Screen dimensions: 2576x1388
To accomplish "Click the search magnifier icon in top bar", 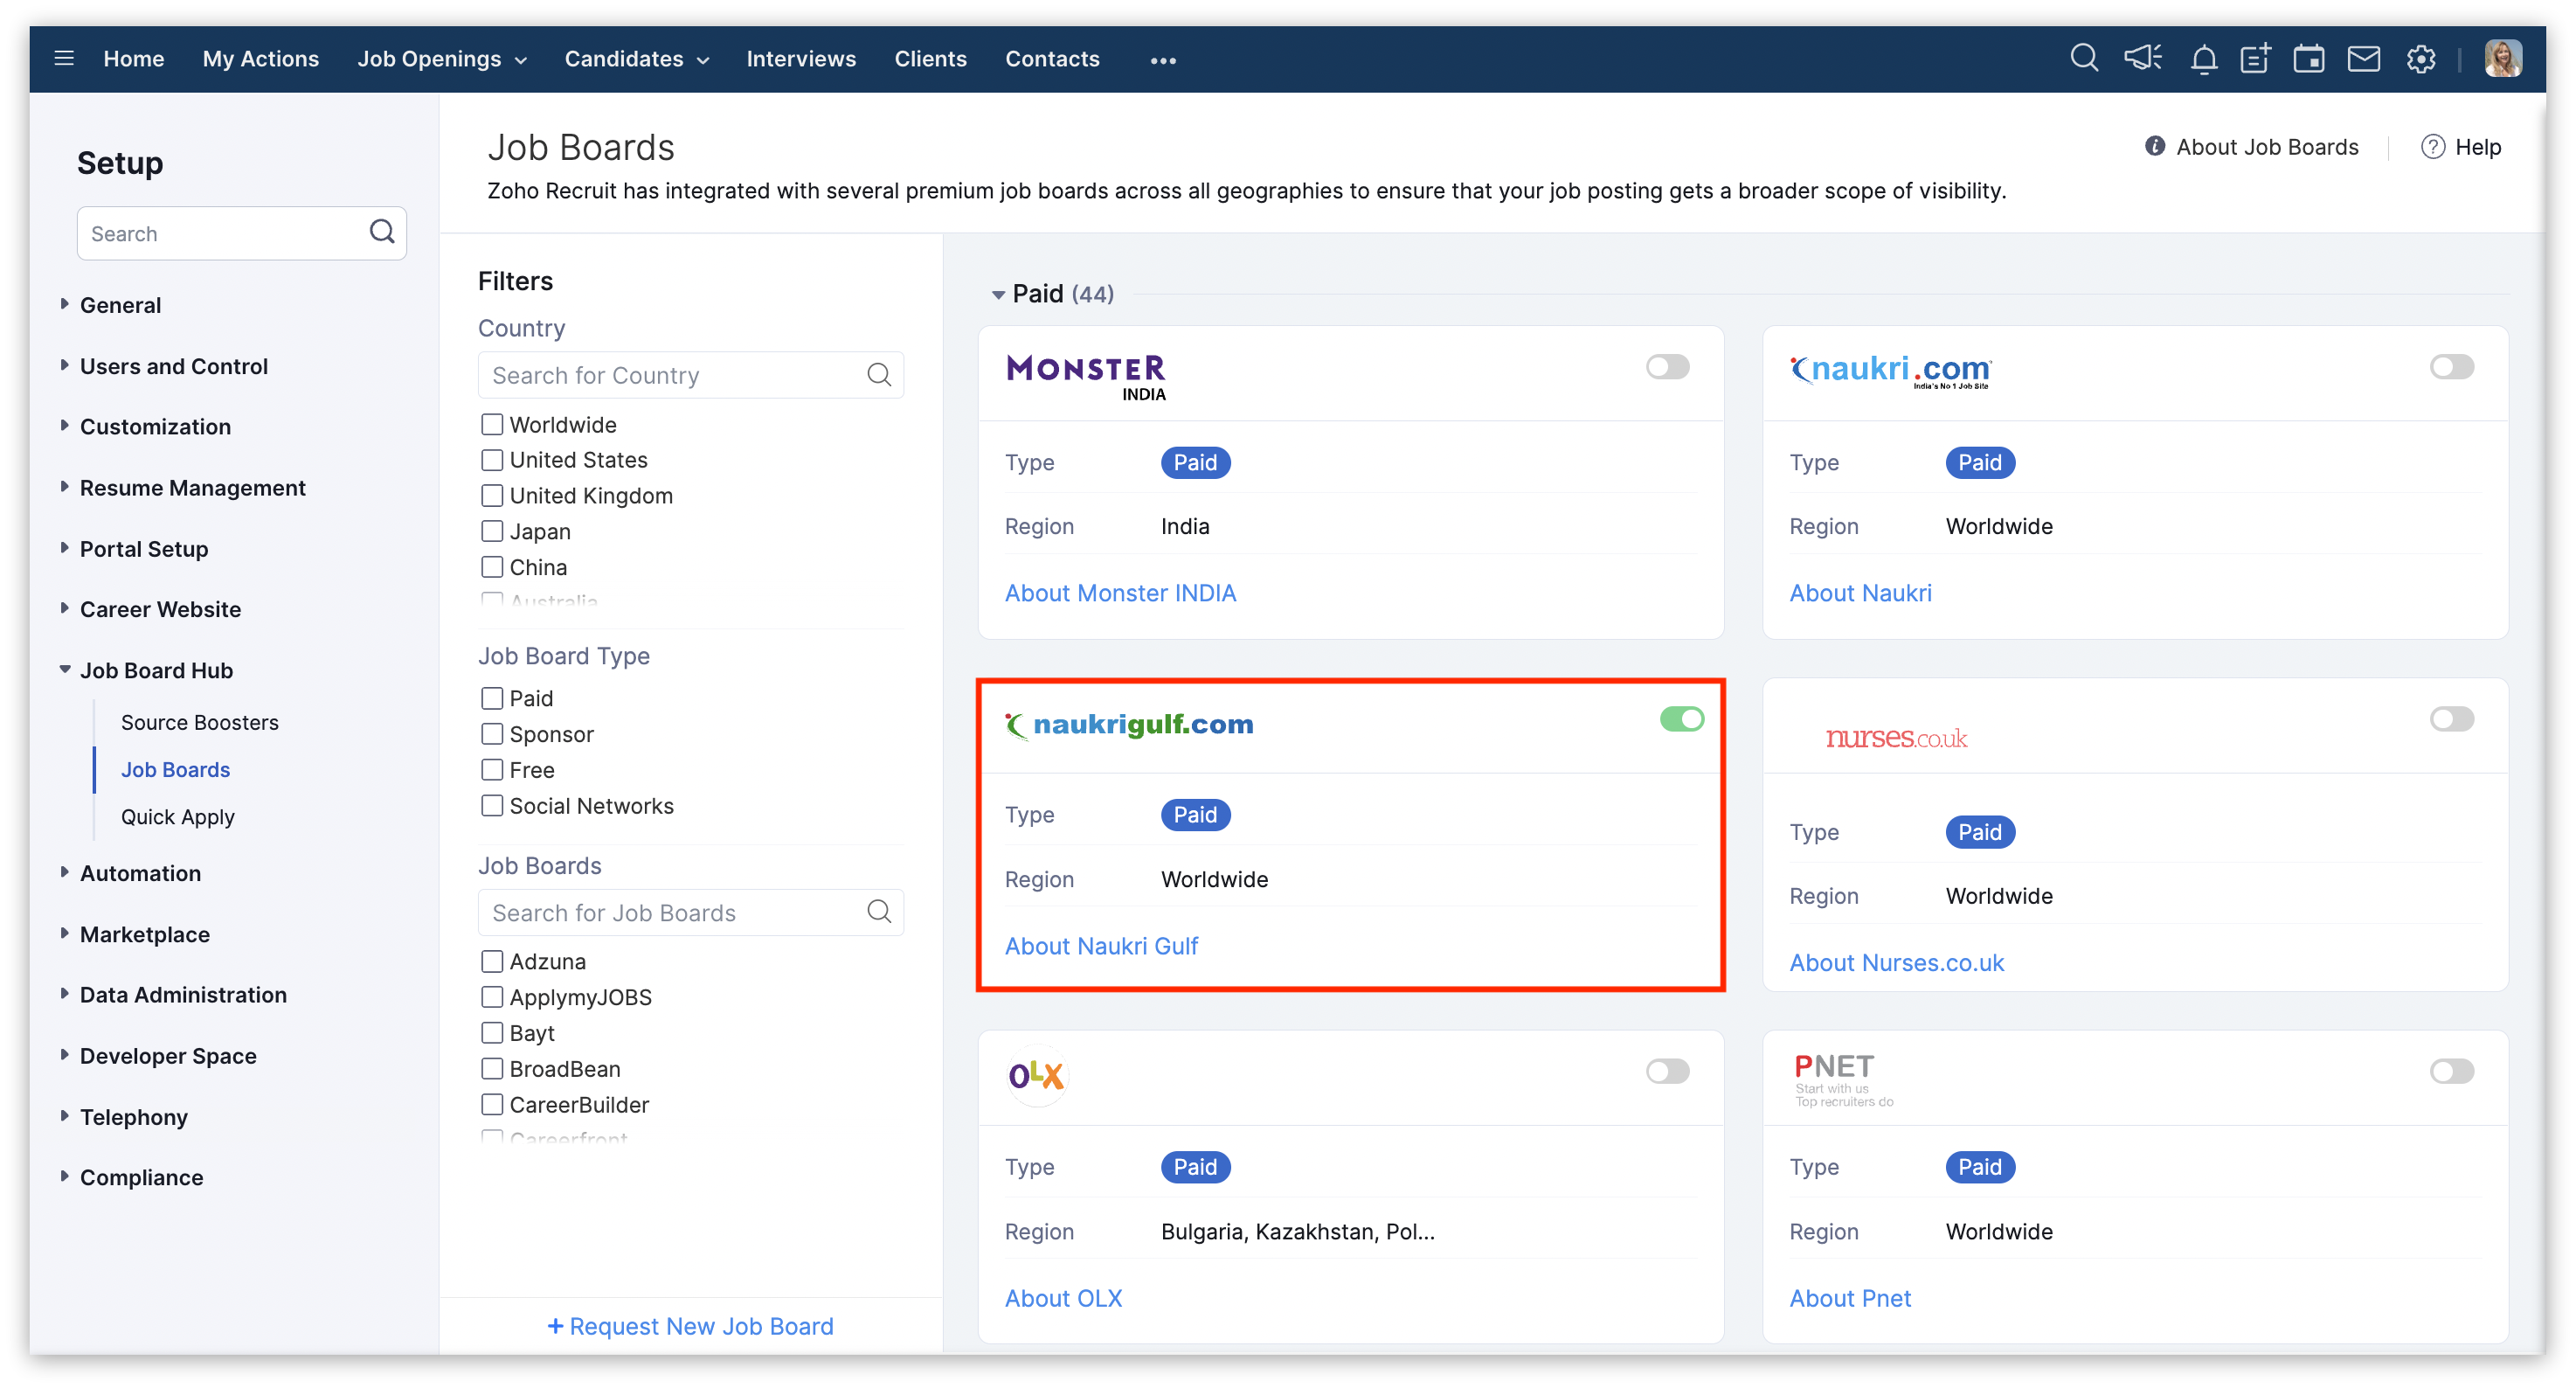I will pyautogui.click(x=2083, y=59).
